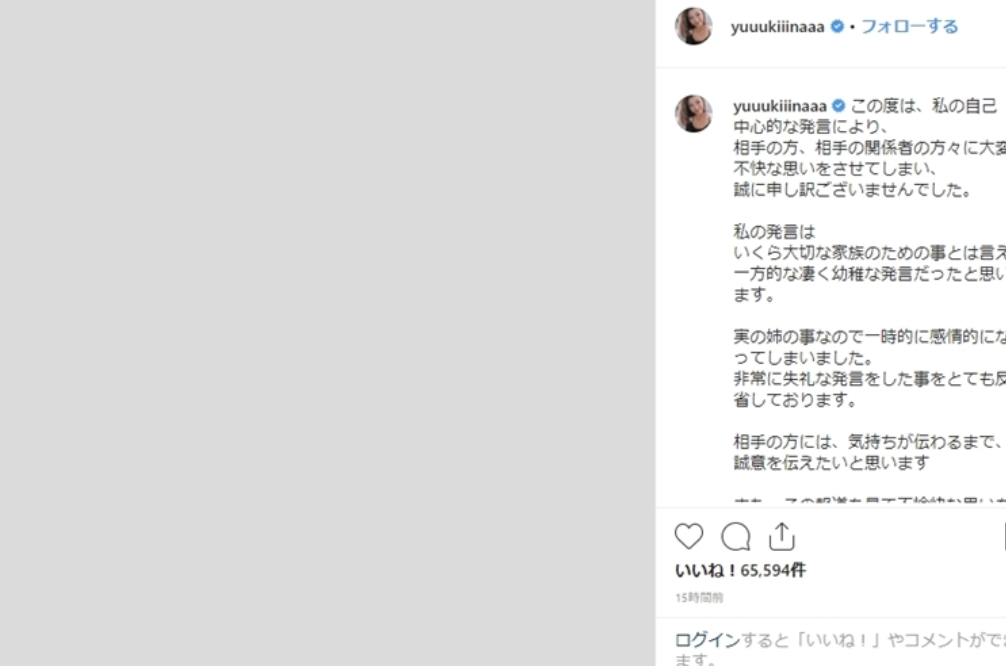
Task: Click the header profile avatar of yuuukiiinaaa
Action: click(x=694, y=26)
